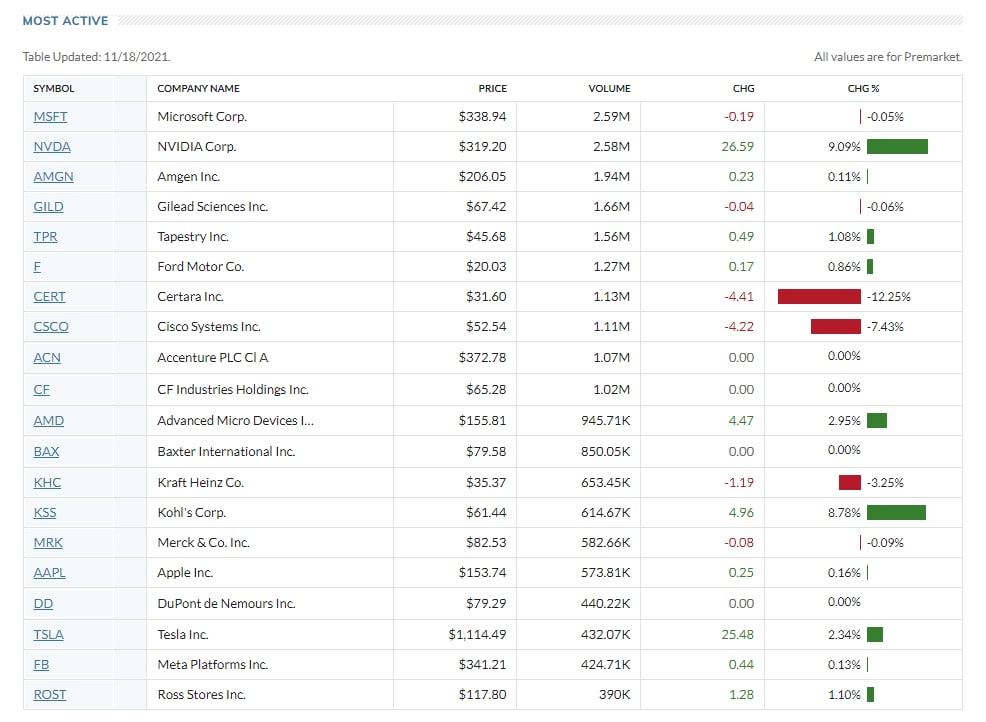Open the AMD ticker link

pyautogui.click(x=49, y=421)
